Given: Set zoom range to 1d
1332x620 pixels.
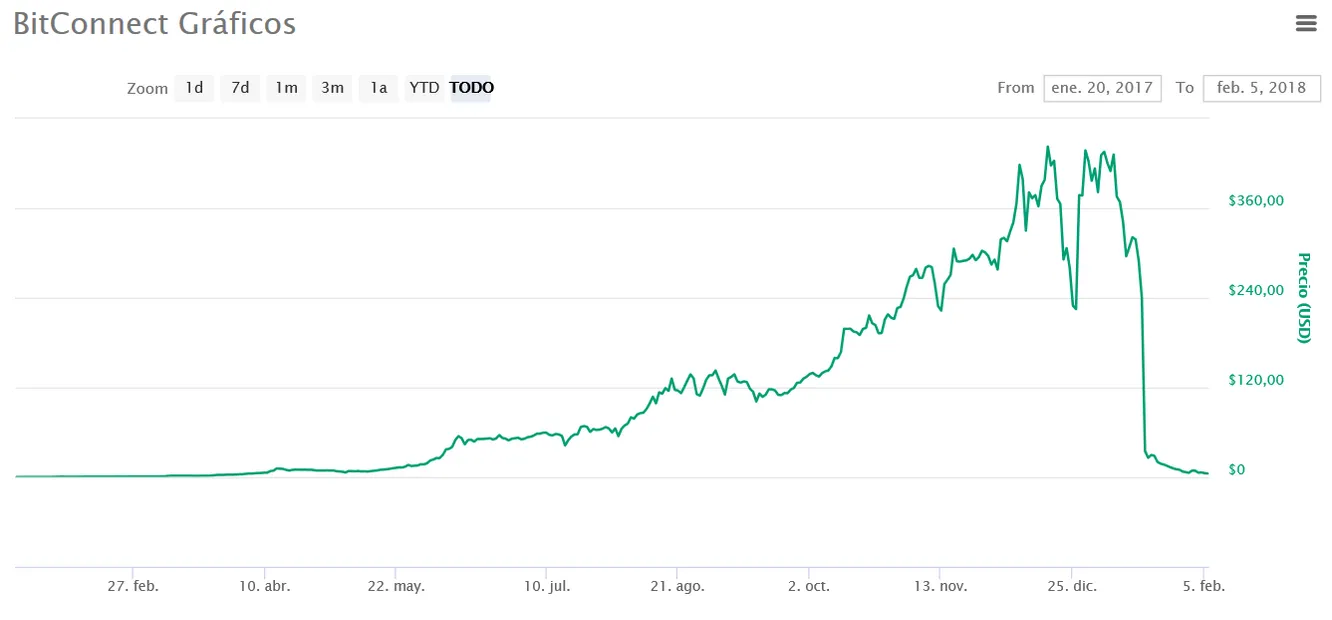Looking at the screenshot, I should tap(194, 88).
